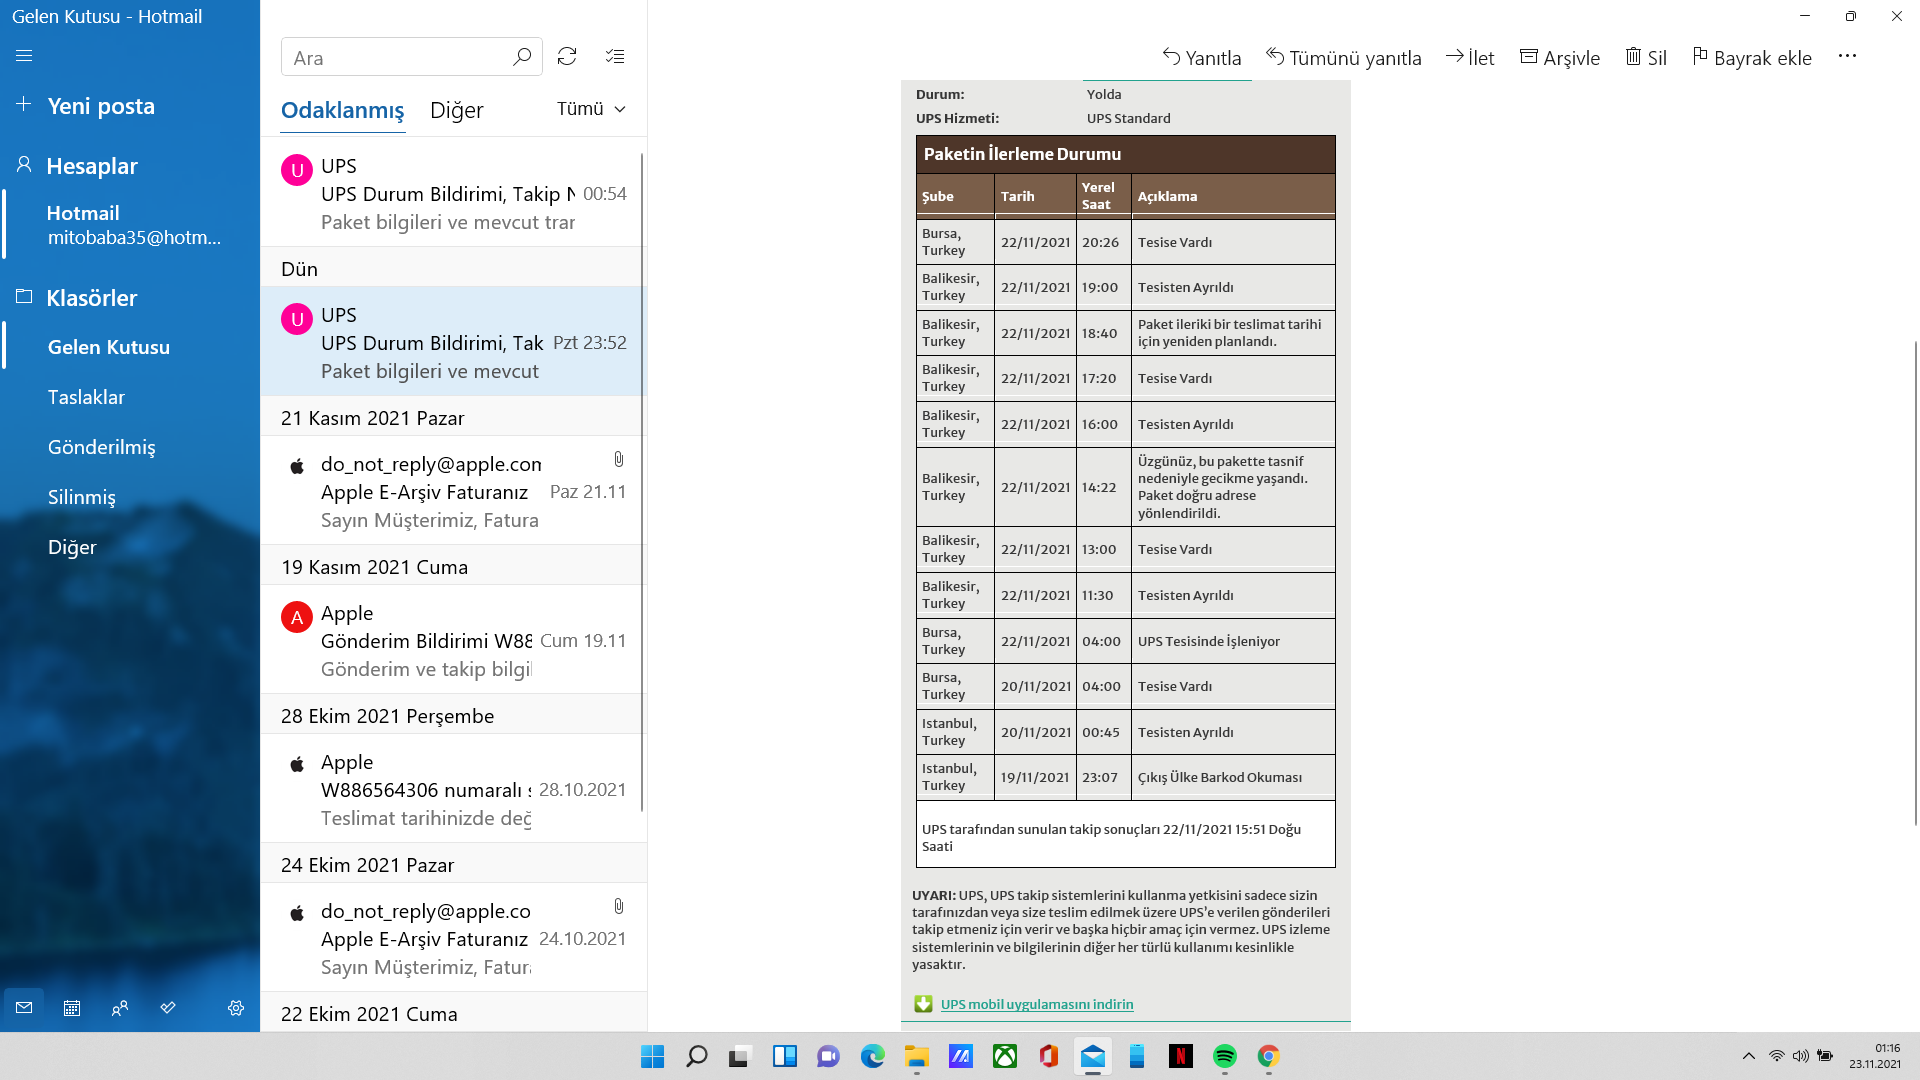The width and height of the screenshot is (1920, 1080).
Task: Open People contacts icon in bottom bar
Action: tap(120, 1008)
